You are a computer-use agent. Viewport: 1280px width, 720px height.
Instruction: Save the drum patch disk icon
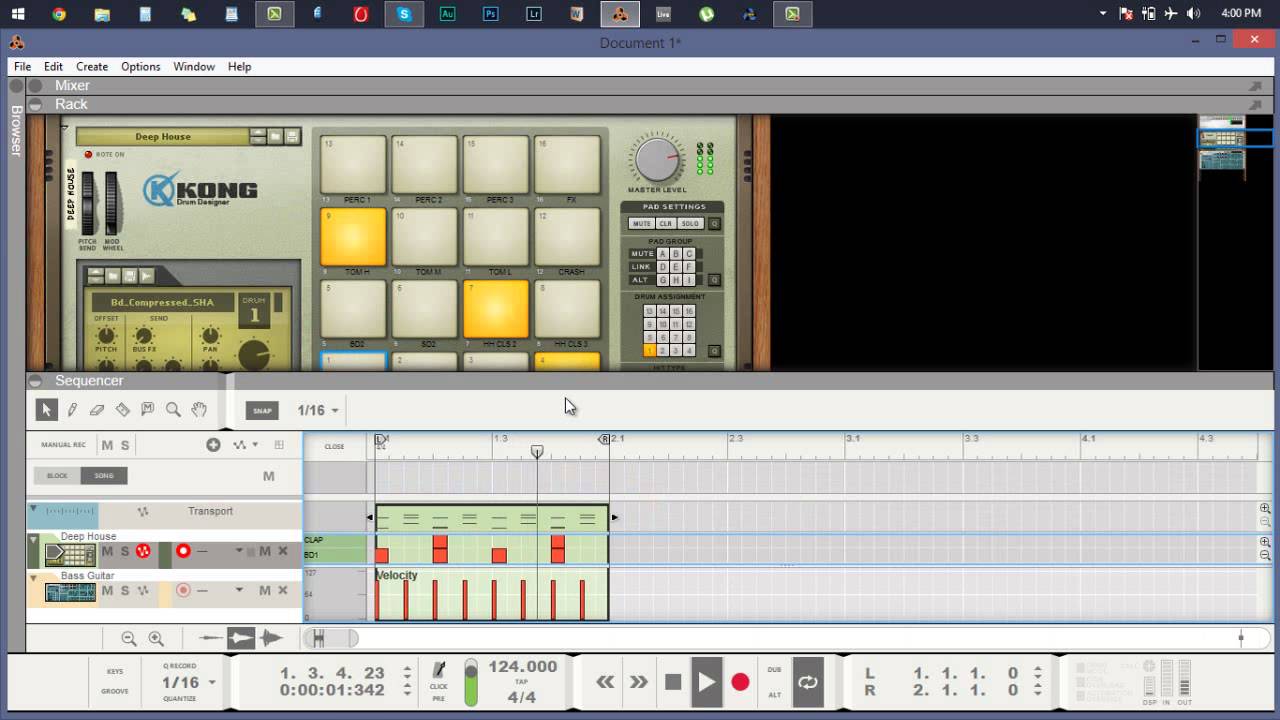[x=129, y=275]
